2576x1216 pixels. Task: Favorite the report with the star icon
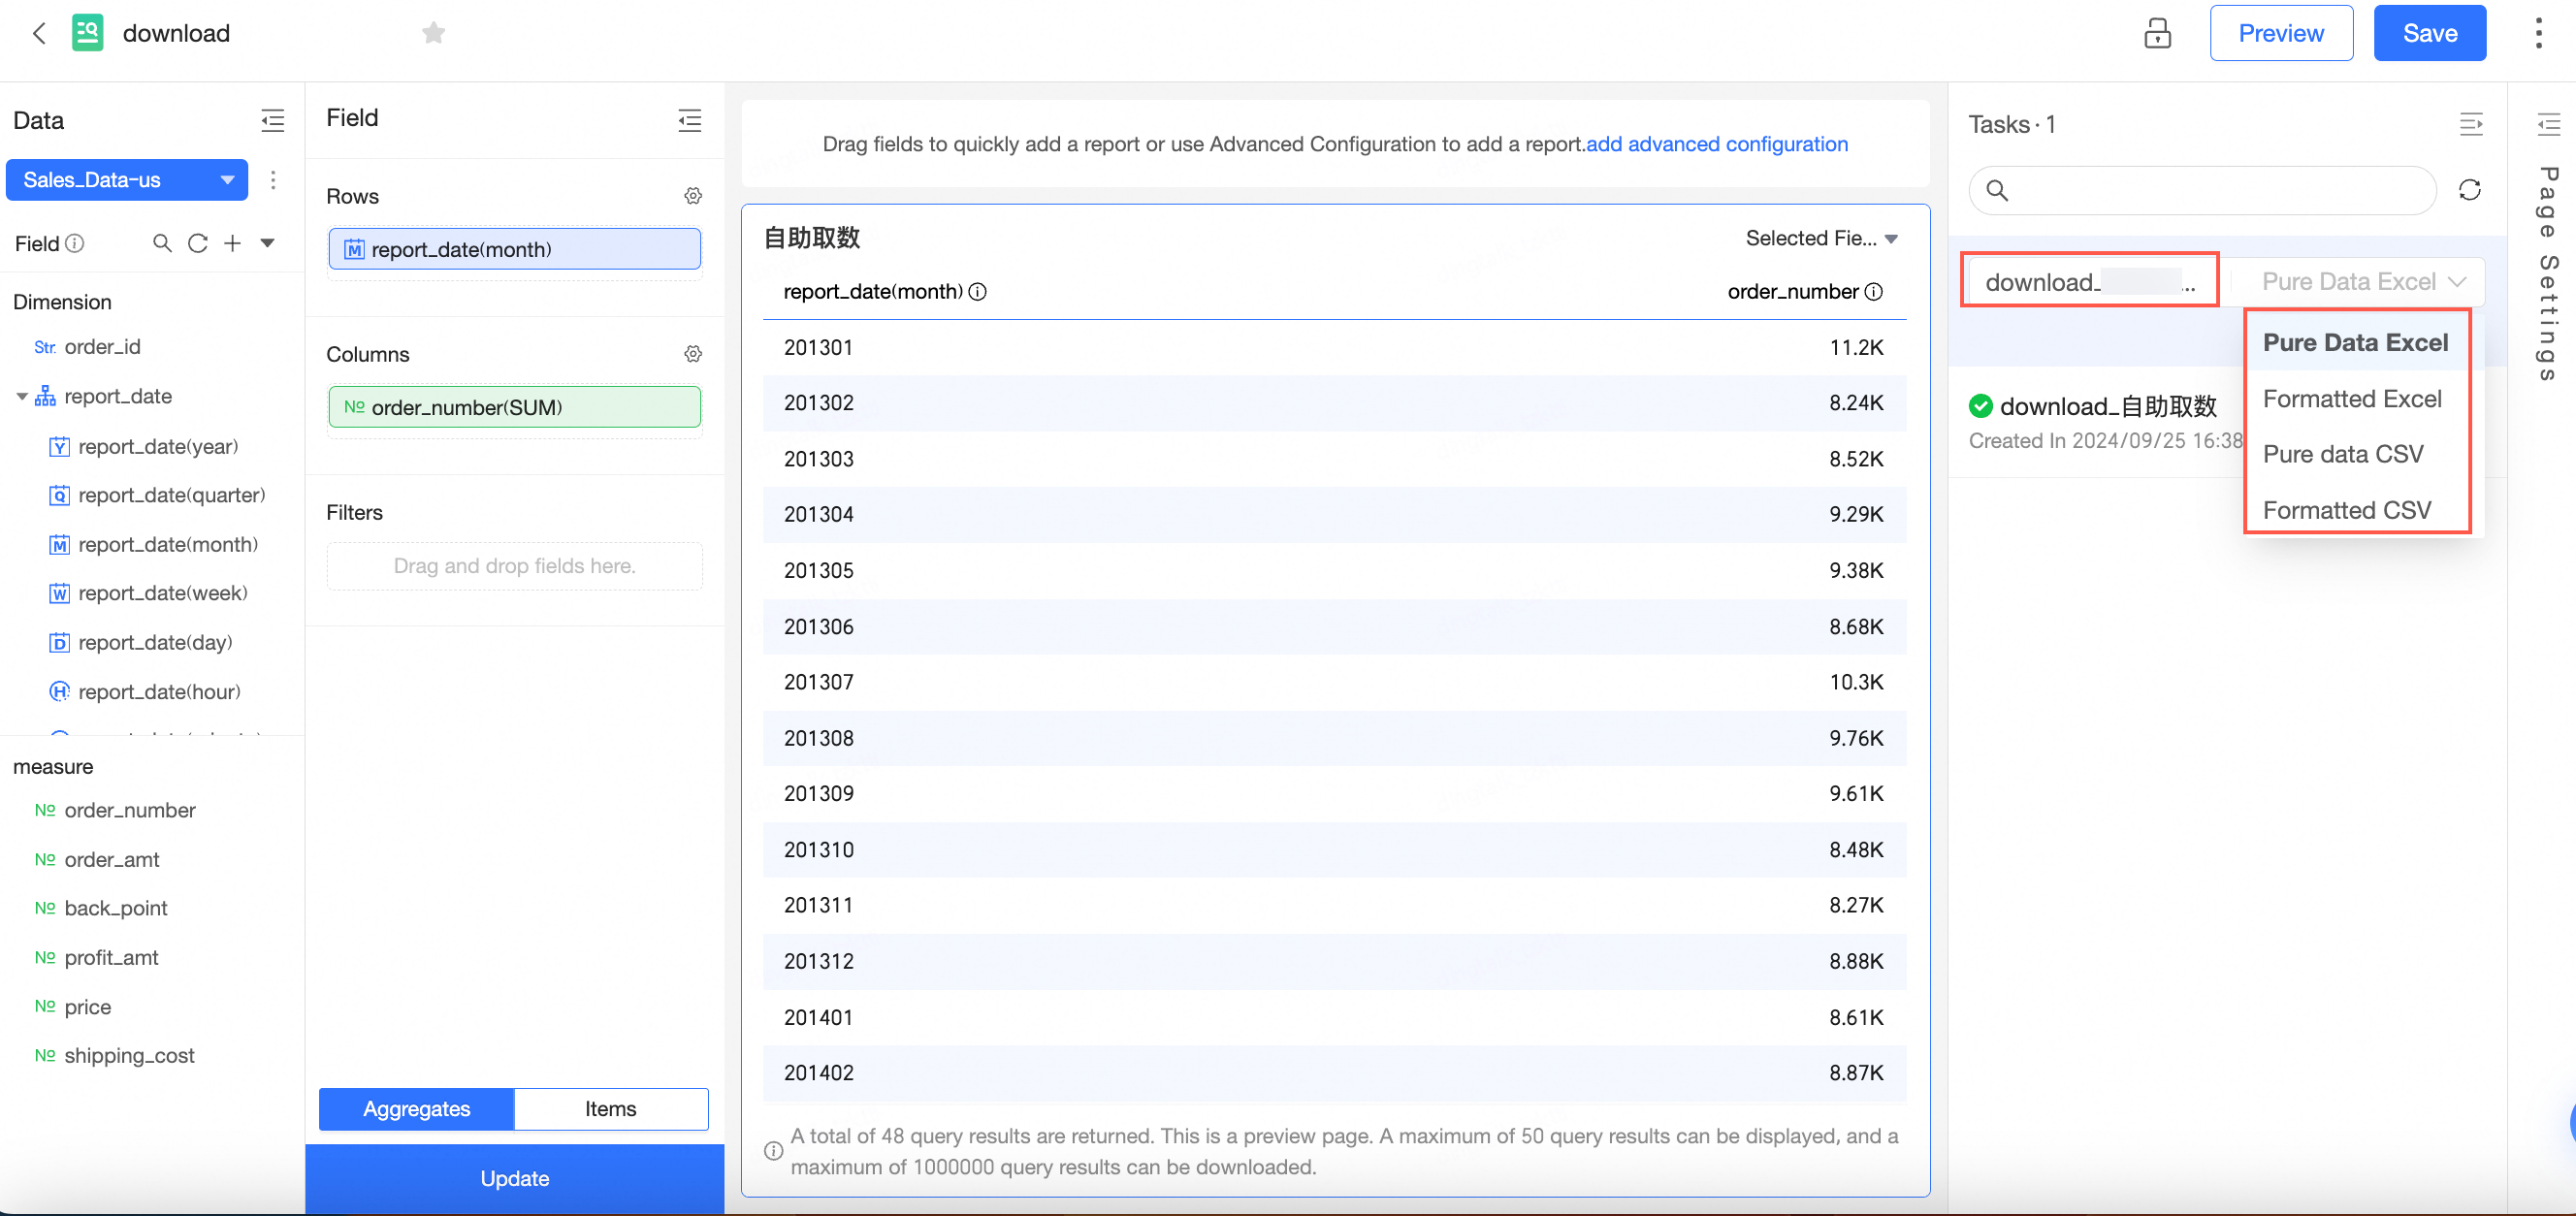pyautogui.click(x=433, y=33)
